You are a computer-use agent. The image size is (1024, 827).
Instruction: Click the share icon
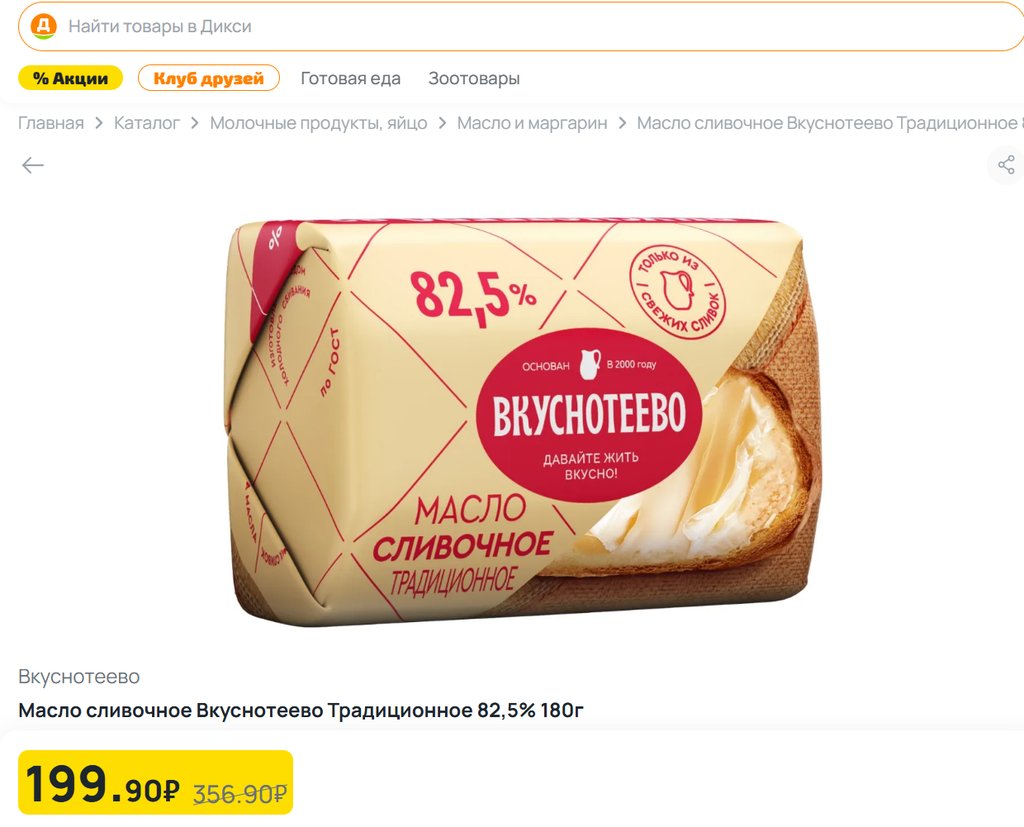coord(1006,165)
